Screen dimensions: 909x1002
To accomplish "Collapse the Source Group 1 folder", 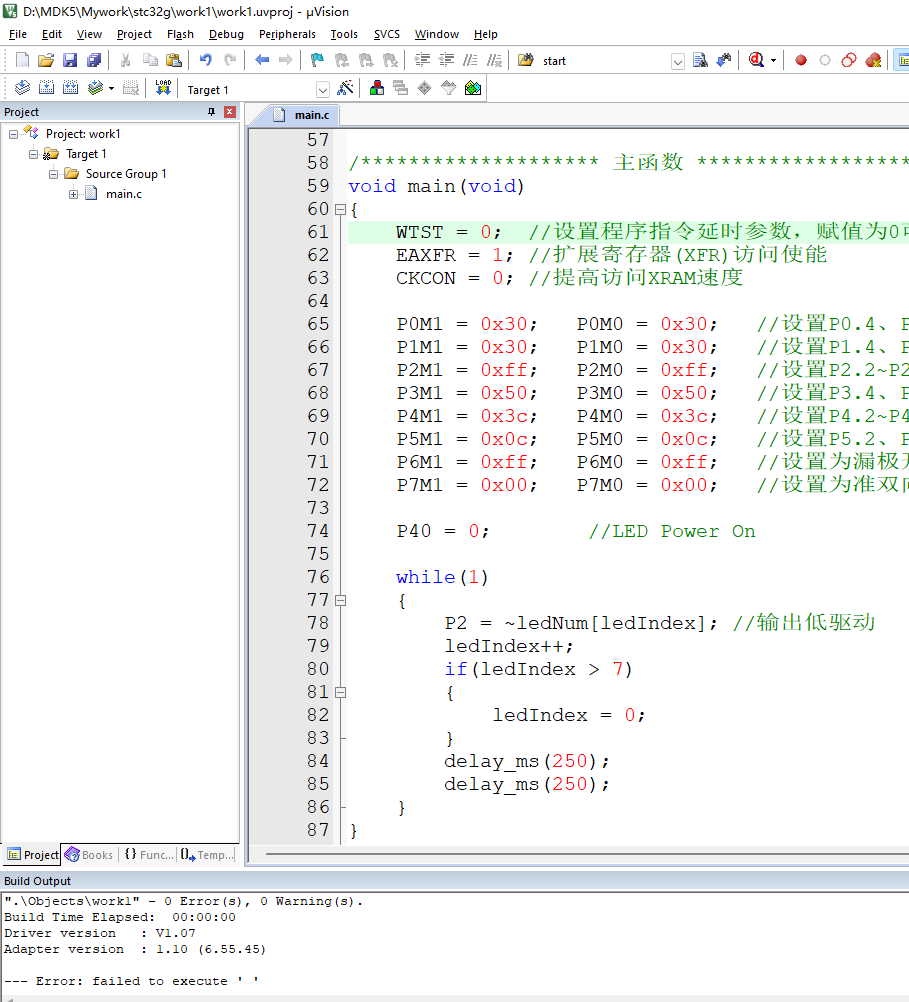I will click(54, 174).
